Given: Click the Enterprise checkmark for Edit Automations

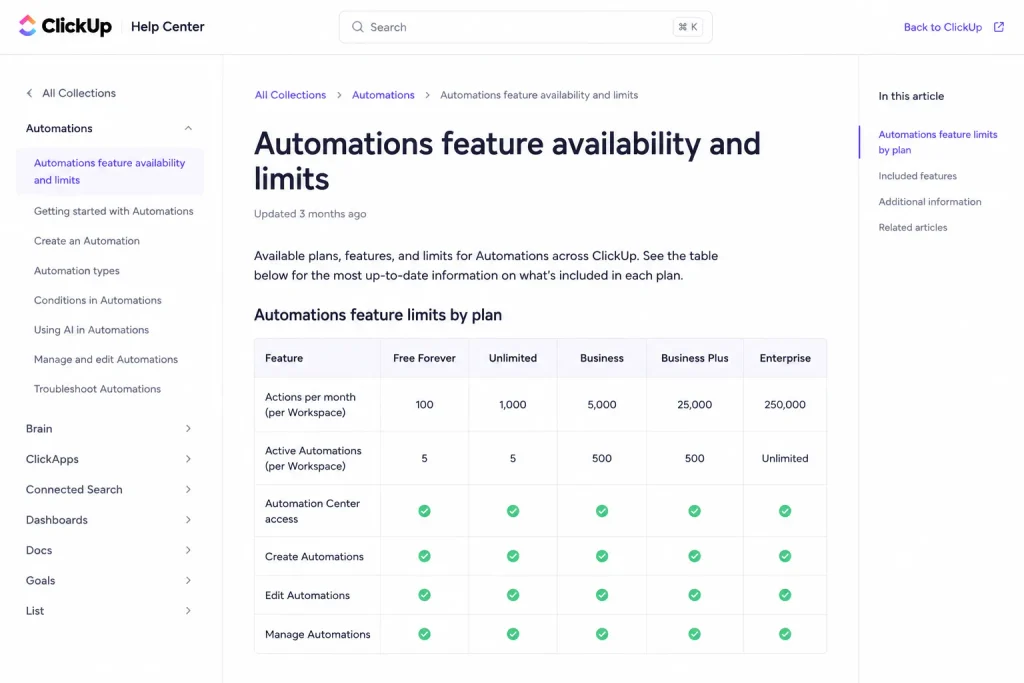Looking at the screenshot, I should (x=785, y=595).
